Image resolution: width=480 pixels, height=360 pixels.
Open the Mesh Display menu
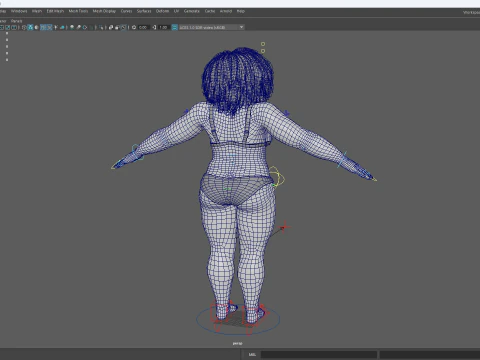(104, 11)
